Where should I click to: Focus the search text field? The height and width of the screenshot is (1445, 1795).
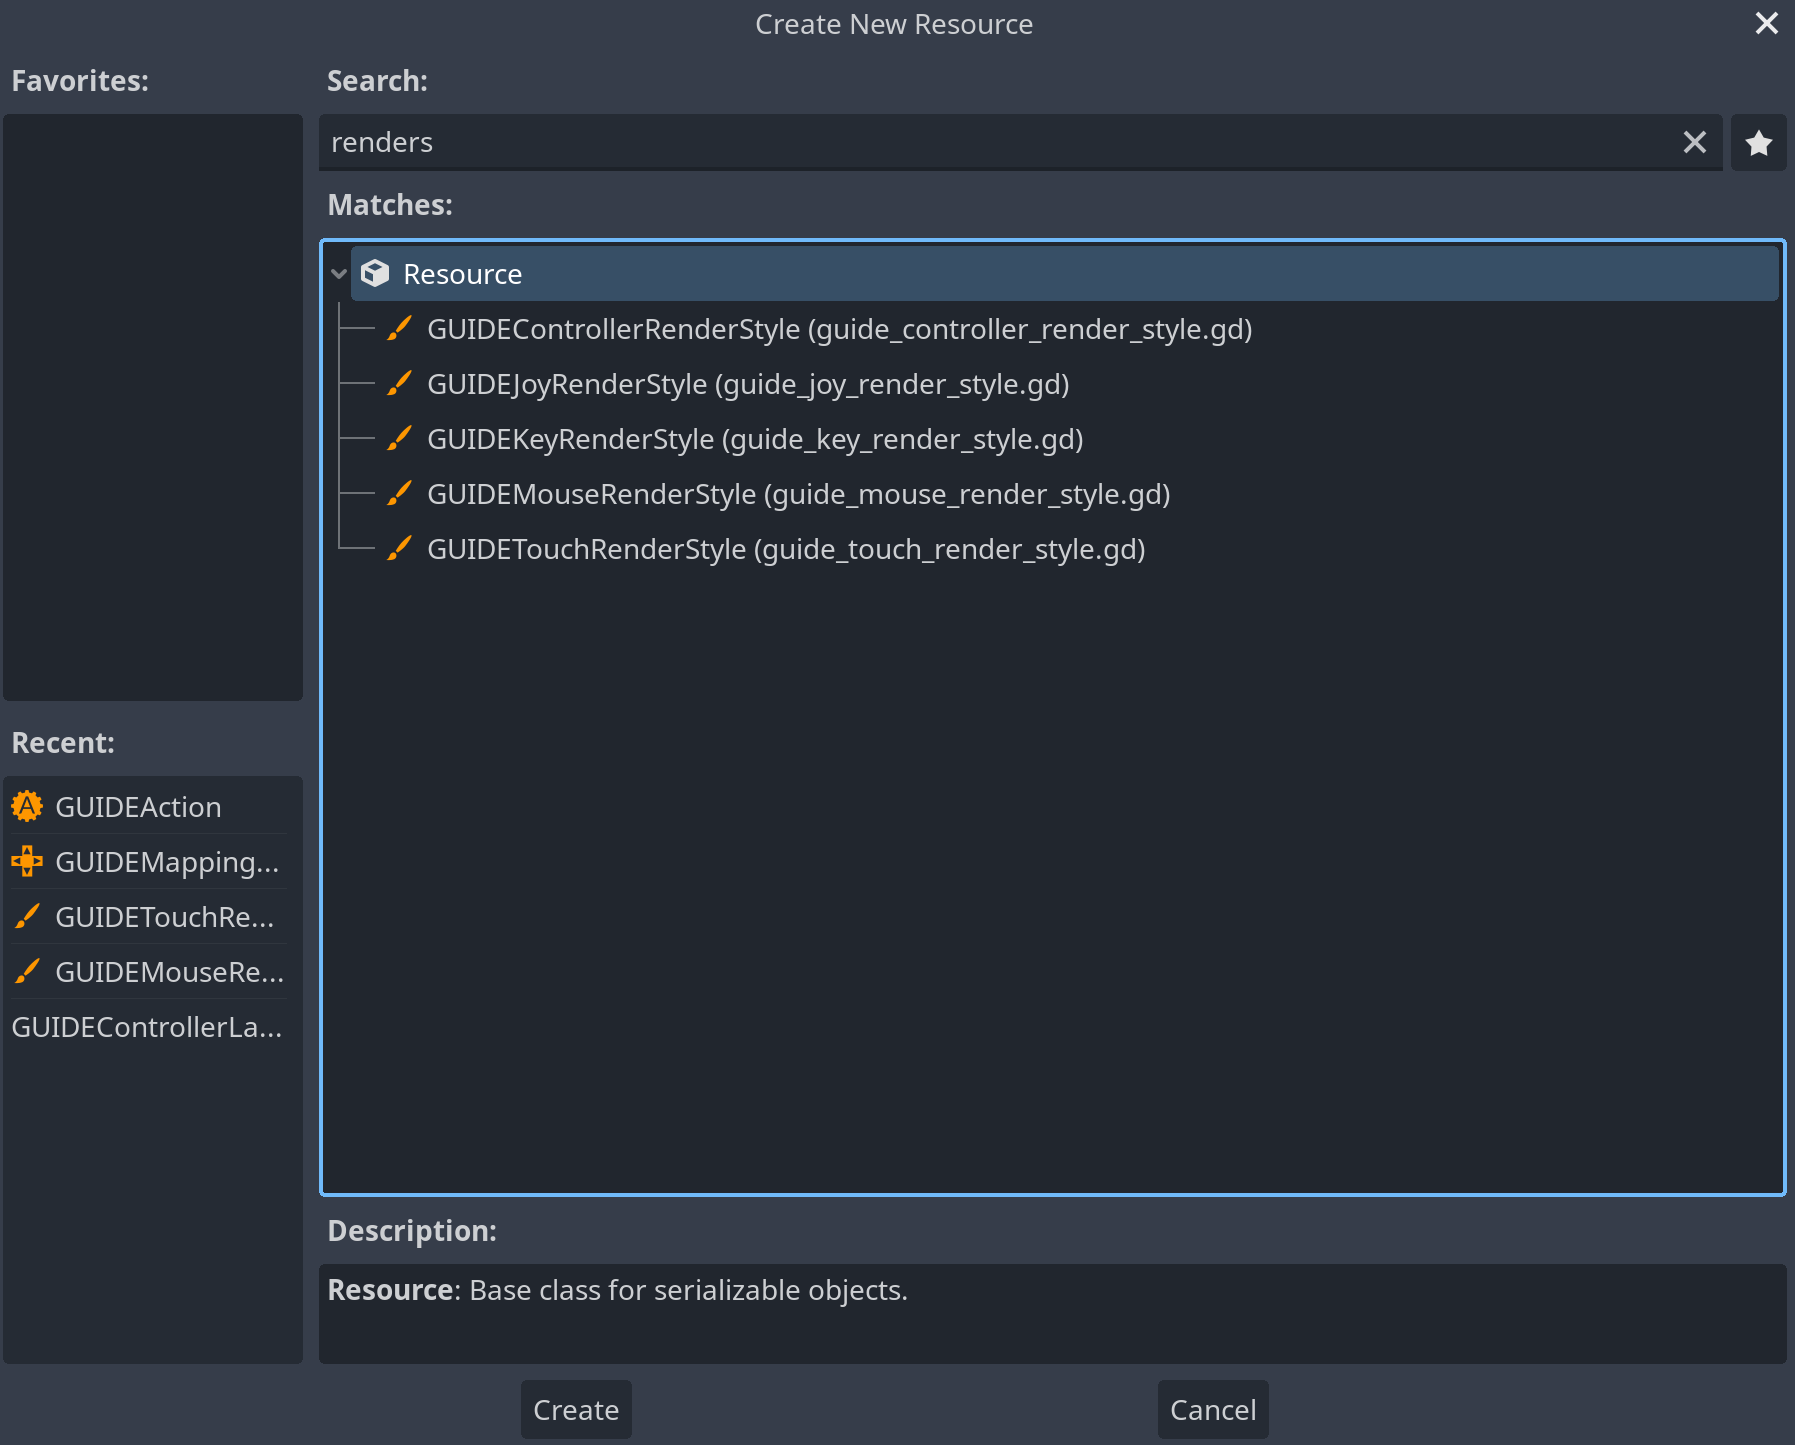pos(1000,143)
